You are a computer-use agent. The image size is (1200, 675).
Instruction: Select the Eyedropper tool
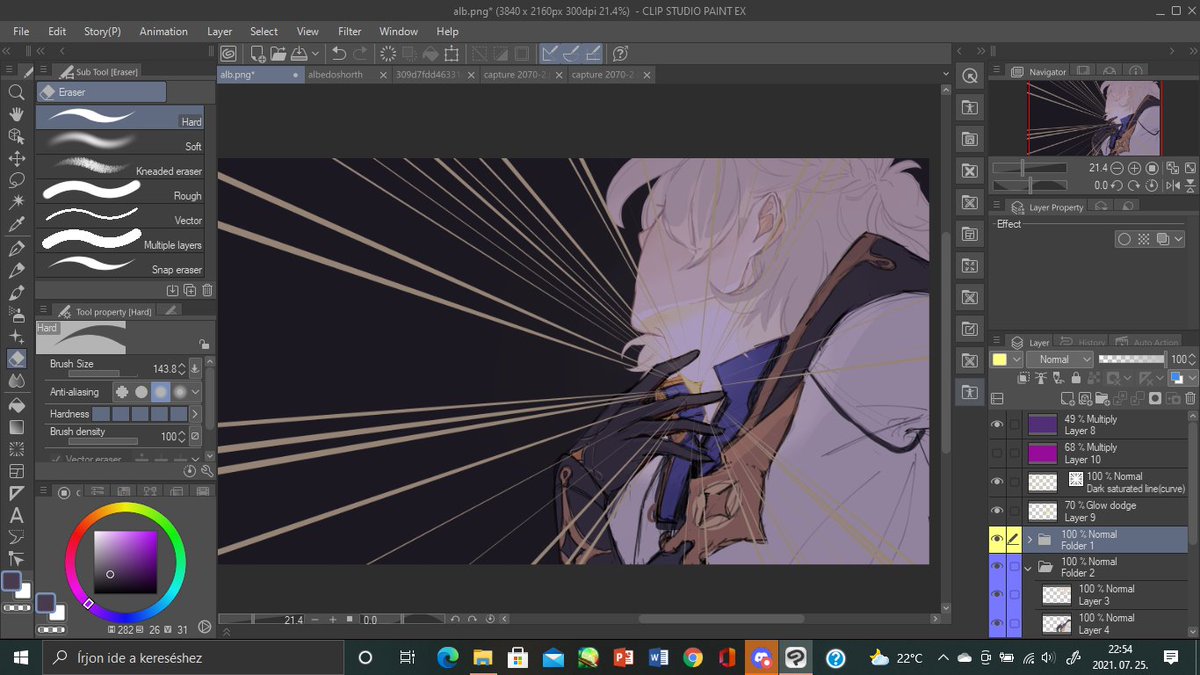[16, 225]
